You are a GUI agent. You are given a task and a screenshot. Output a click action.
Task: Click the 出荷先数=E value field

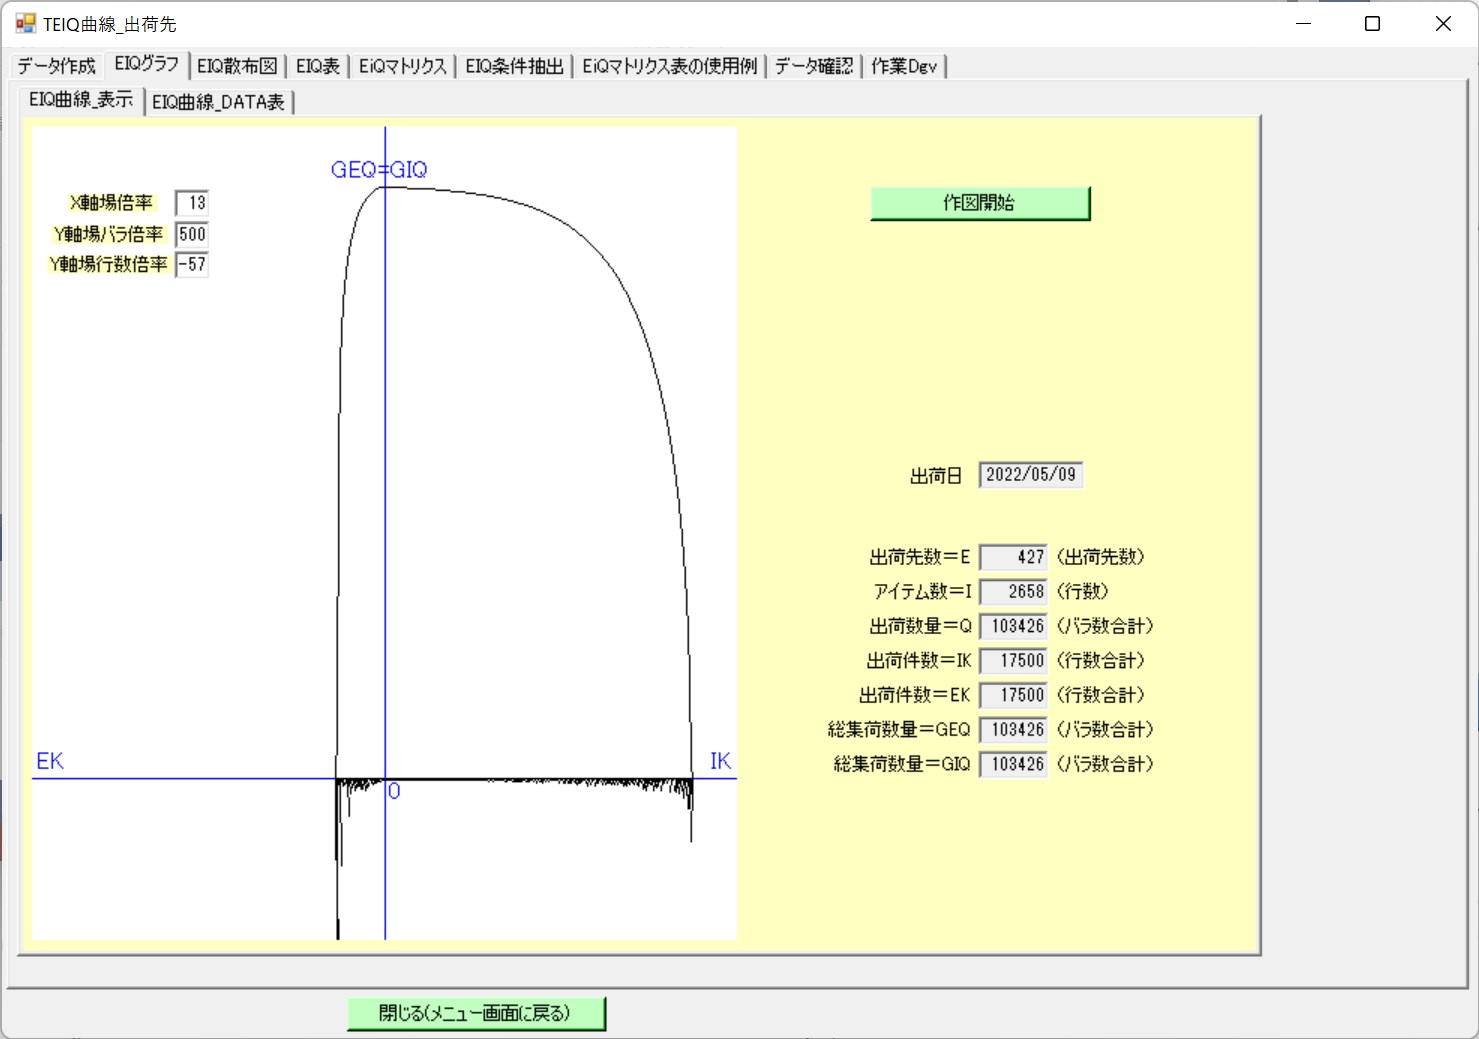pyautogui.click(x=1013, y=557)
